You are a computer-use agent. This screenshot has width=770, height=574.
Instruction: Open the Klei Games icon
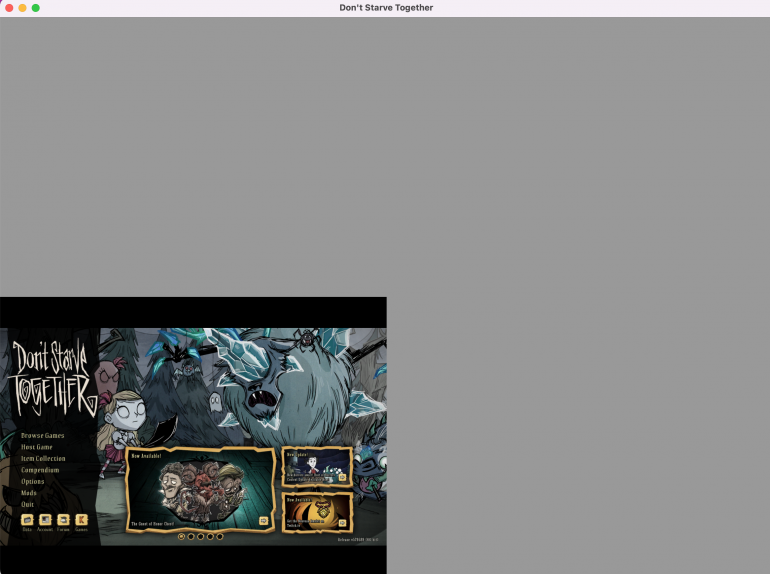coord(82,519)
